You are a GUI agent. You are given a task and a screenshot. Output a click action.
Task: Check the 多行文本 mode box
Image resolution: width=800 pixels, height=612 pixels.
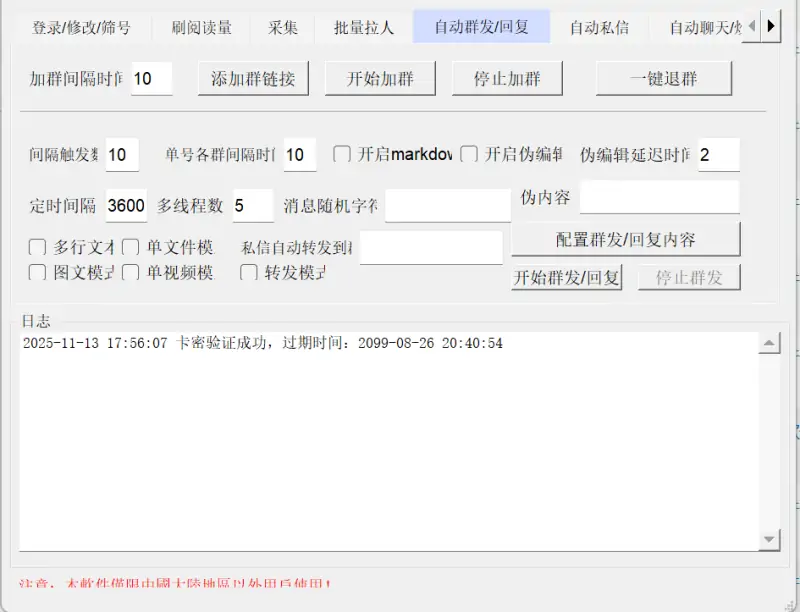[x=37, y=246]
